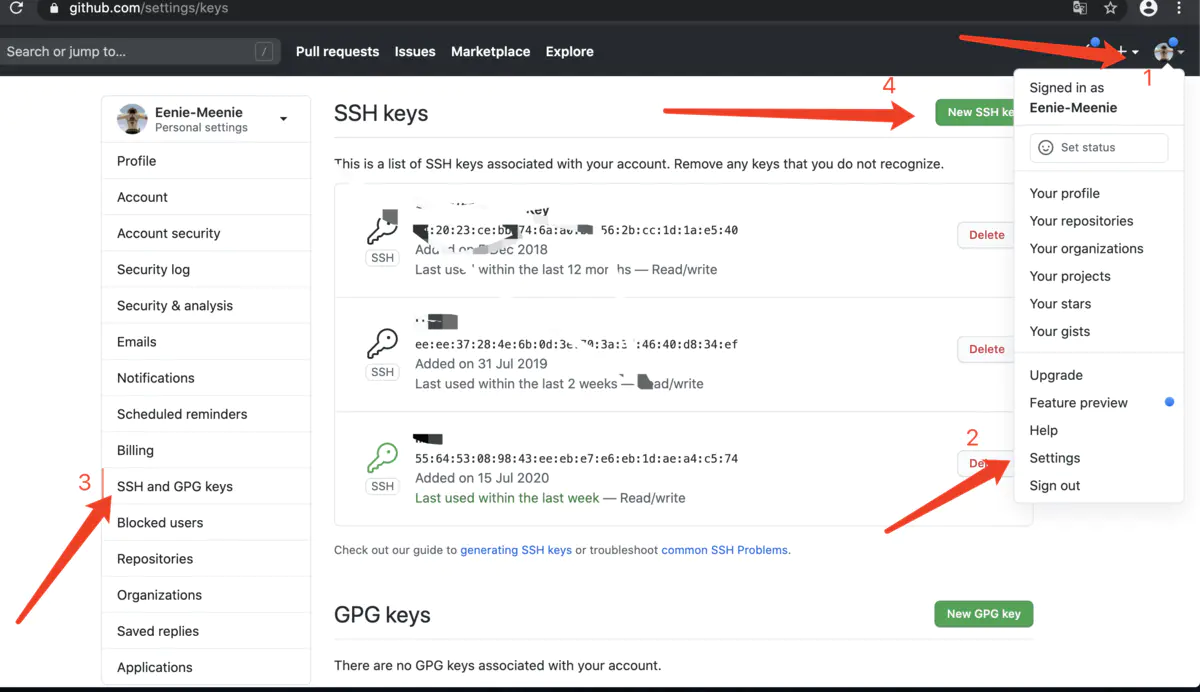Image resolution: width=1200 pixels, height=692 pixels.
Task: Open Issues in the top navigation
Action: point(415,52)
